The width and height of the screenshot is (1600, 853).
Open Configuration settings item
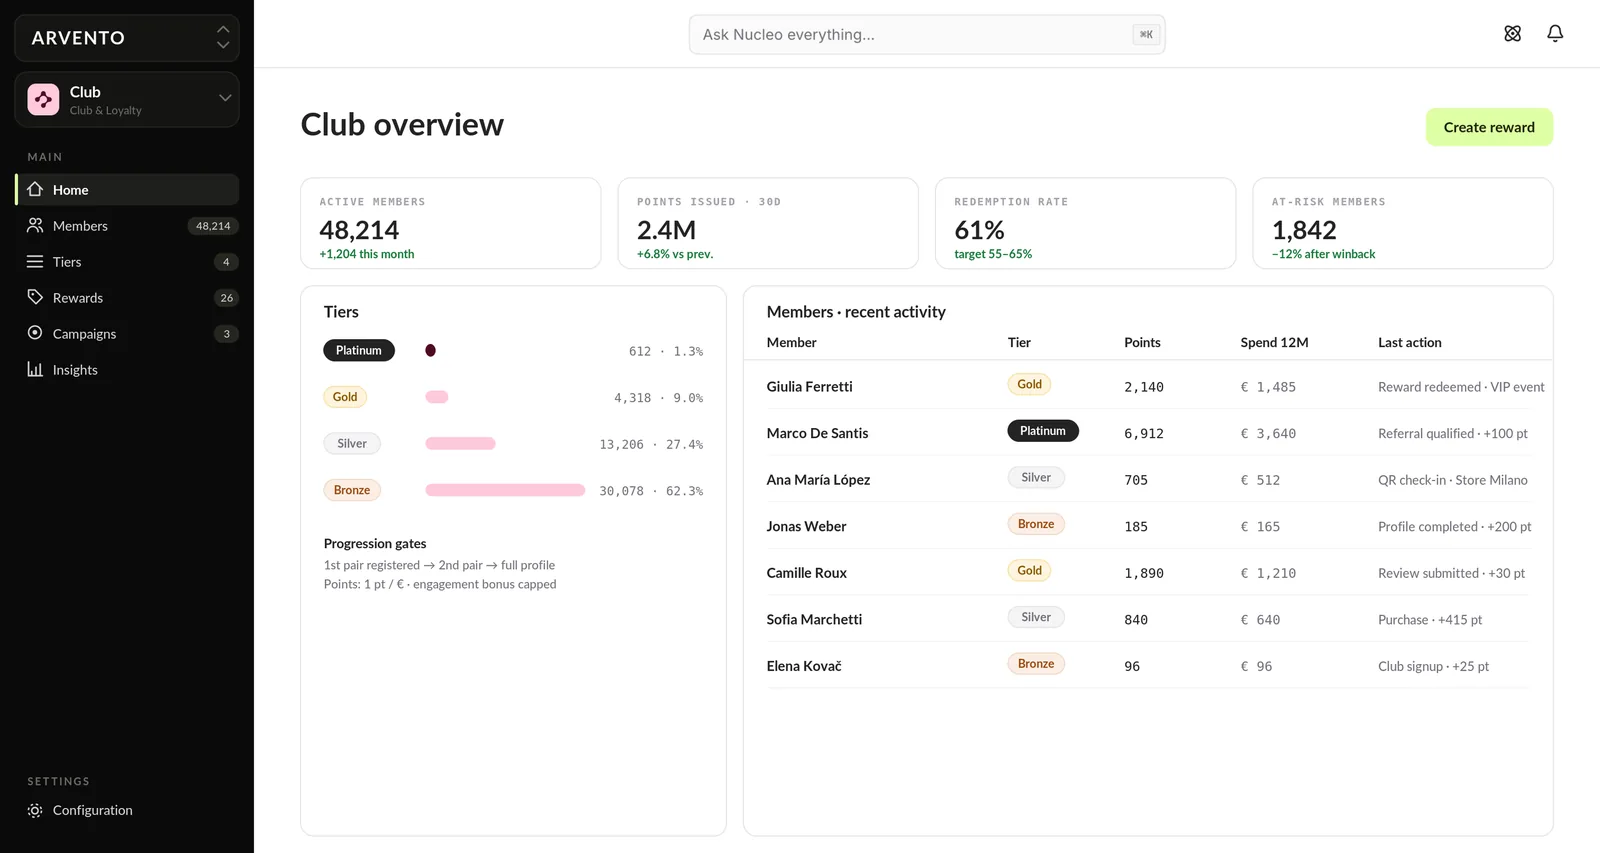pos(127,810)
